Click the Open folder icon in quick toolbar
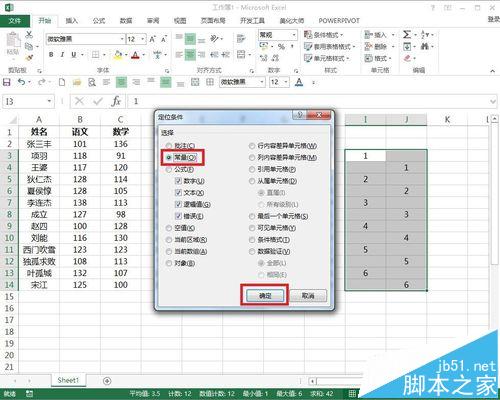500x400 pixels. tap(77, 82)
